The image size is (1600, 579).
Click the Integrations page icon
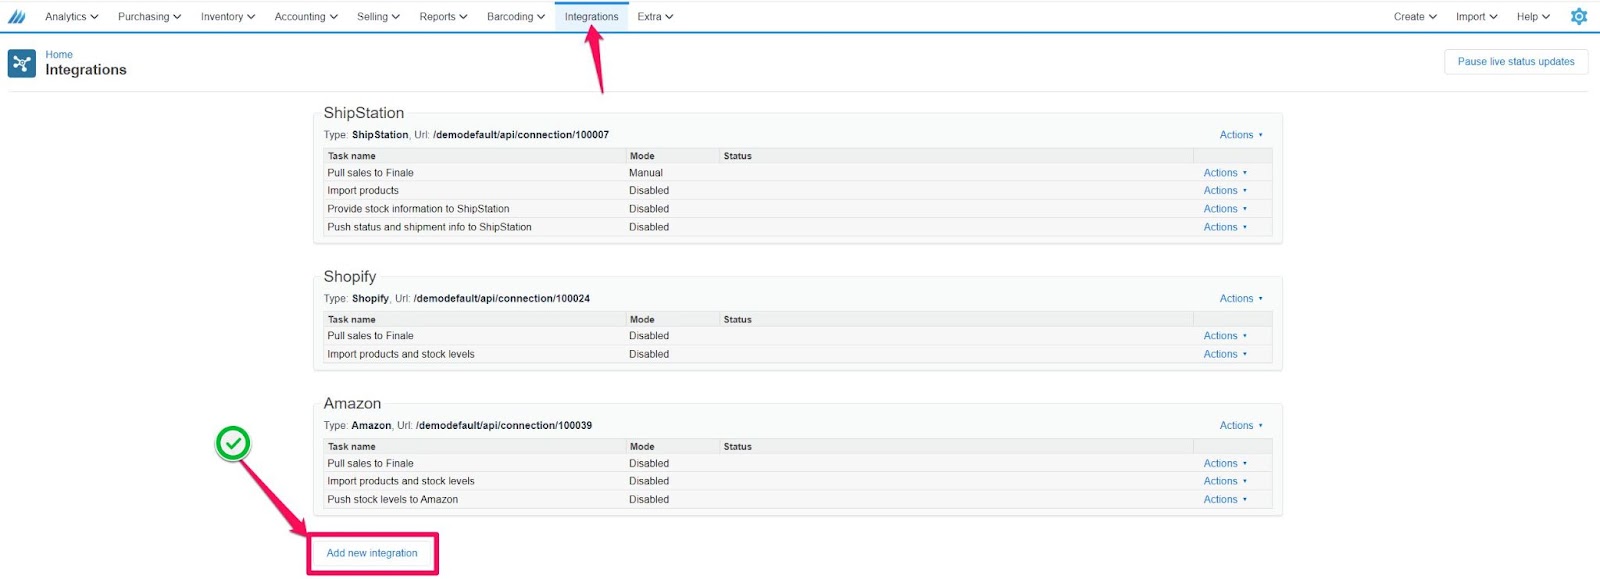pos(21,63)
